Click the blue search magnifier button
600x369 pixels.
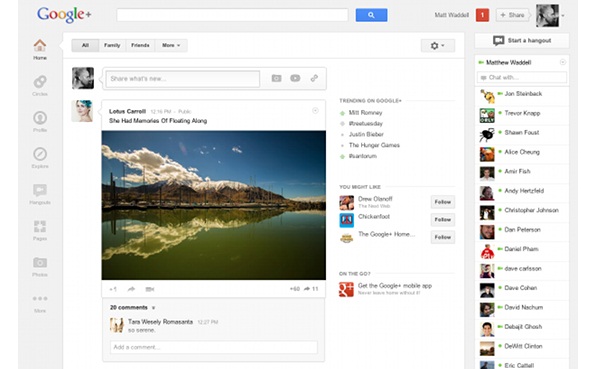tap(371, 15)
